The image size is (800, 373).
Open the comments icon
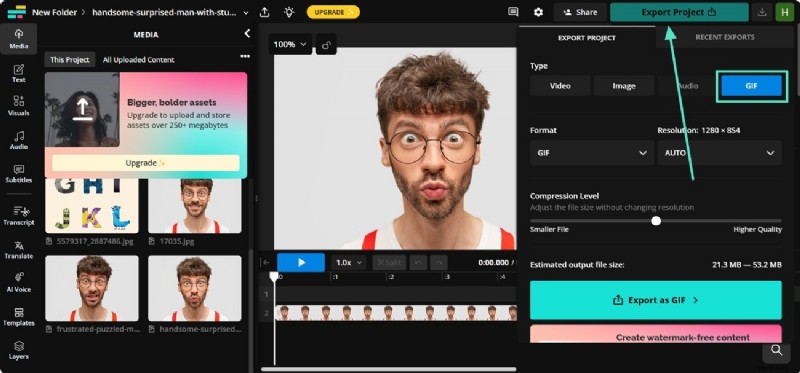pos(513,12)
